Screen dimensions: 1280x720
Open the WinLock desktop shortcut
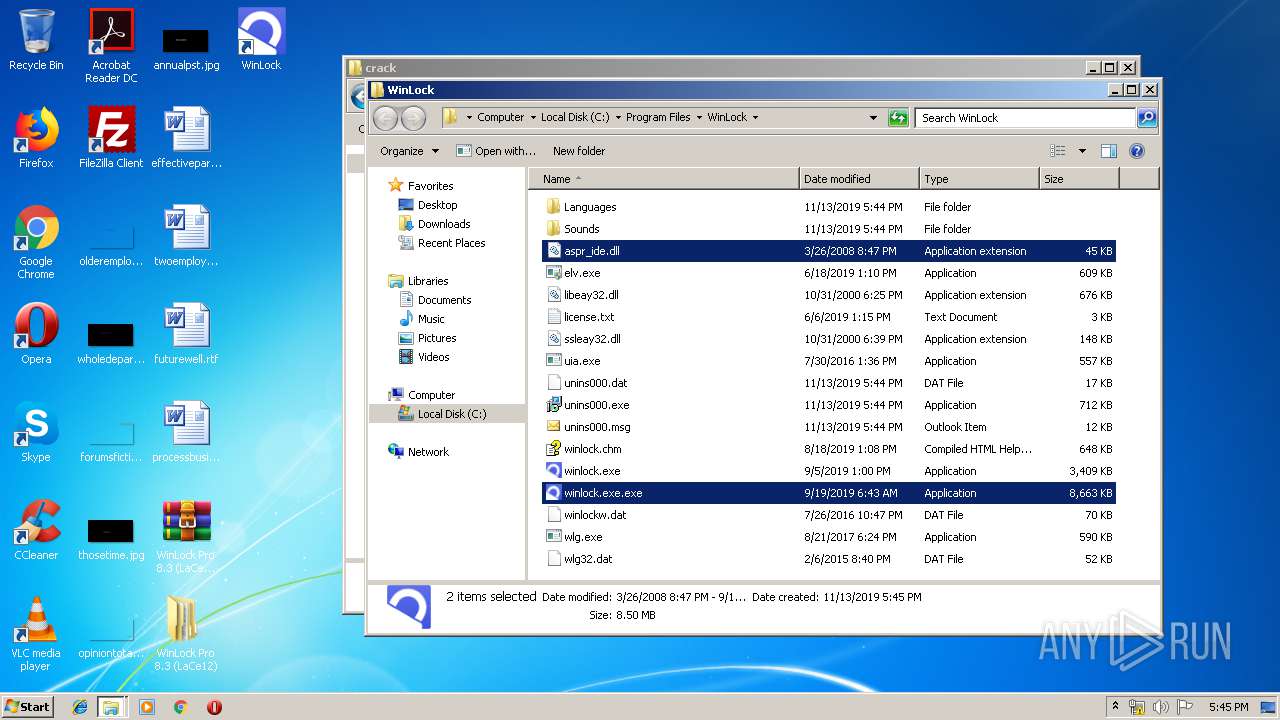pyautogui.click(x=261, y=40)
